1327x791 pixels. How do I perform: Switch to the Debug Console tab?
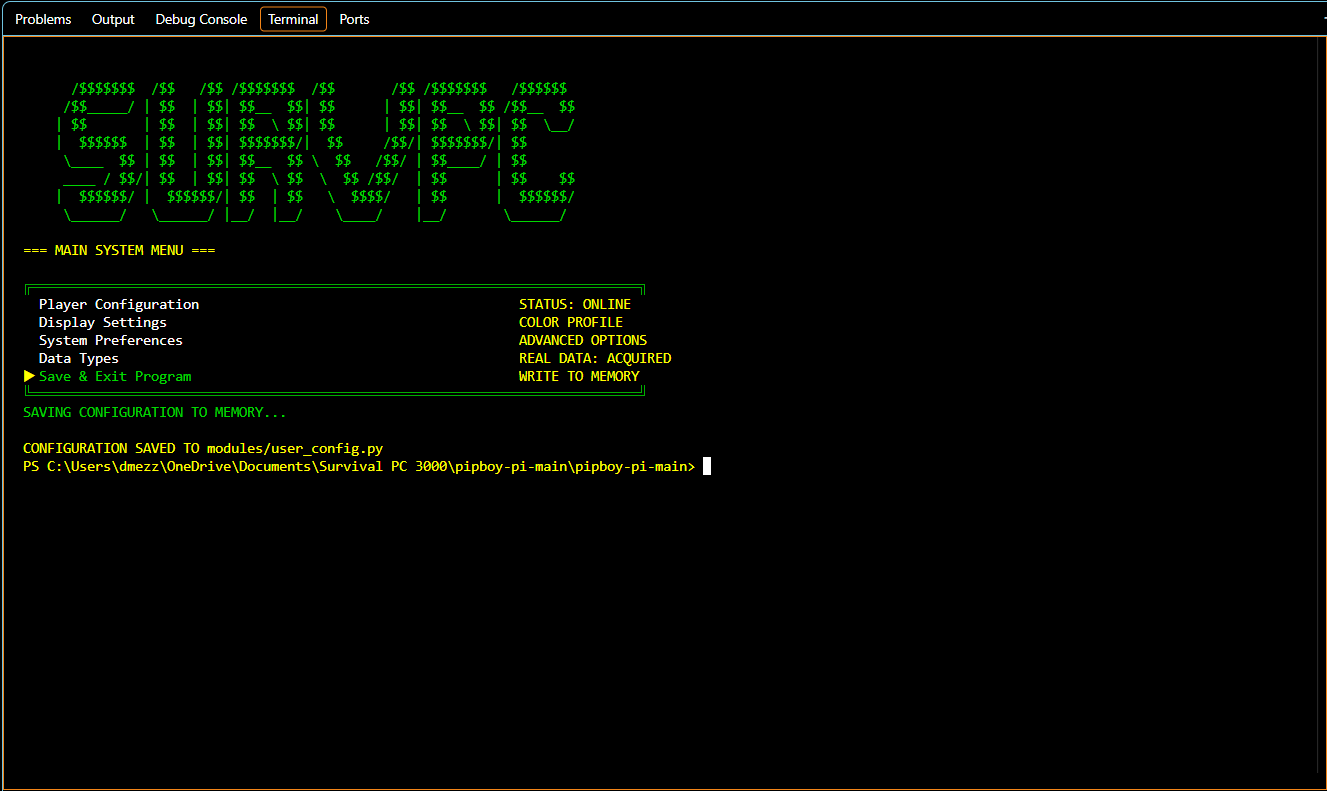coord(201,19)
